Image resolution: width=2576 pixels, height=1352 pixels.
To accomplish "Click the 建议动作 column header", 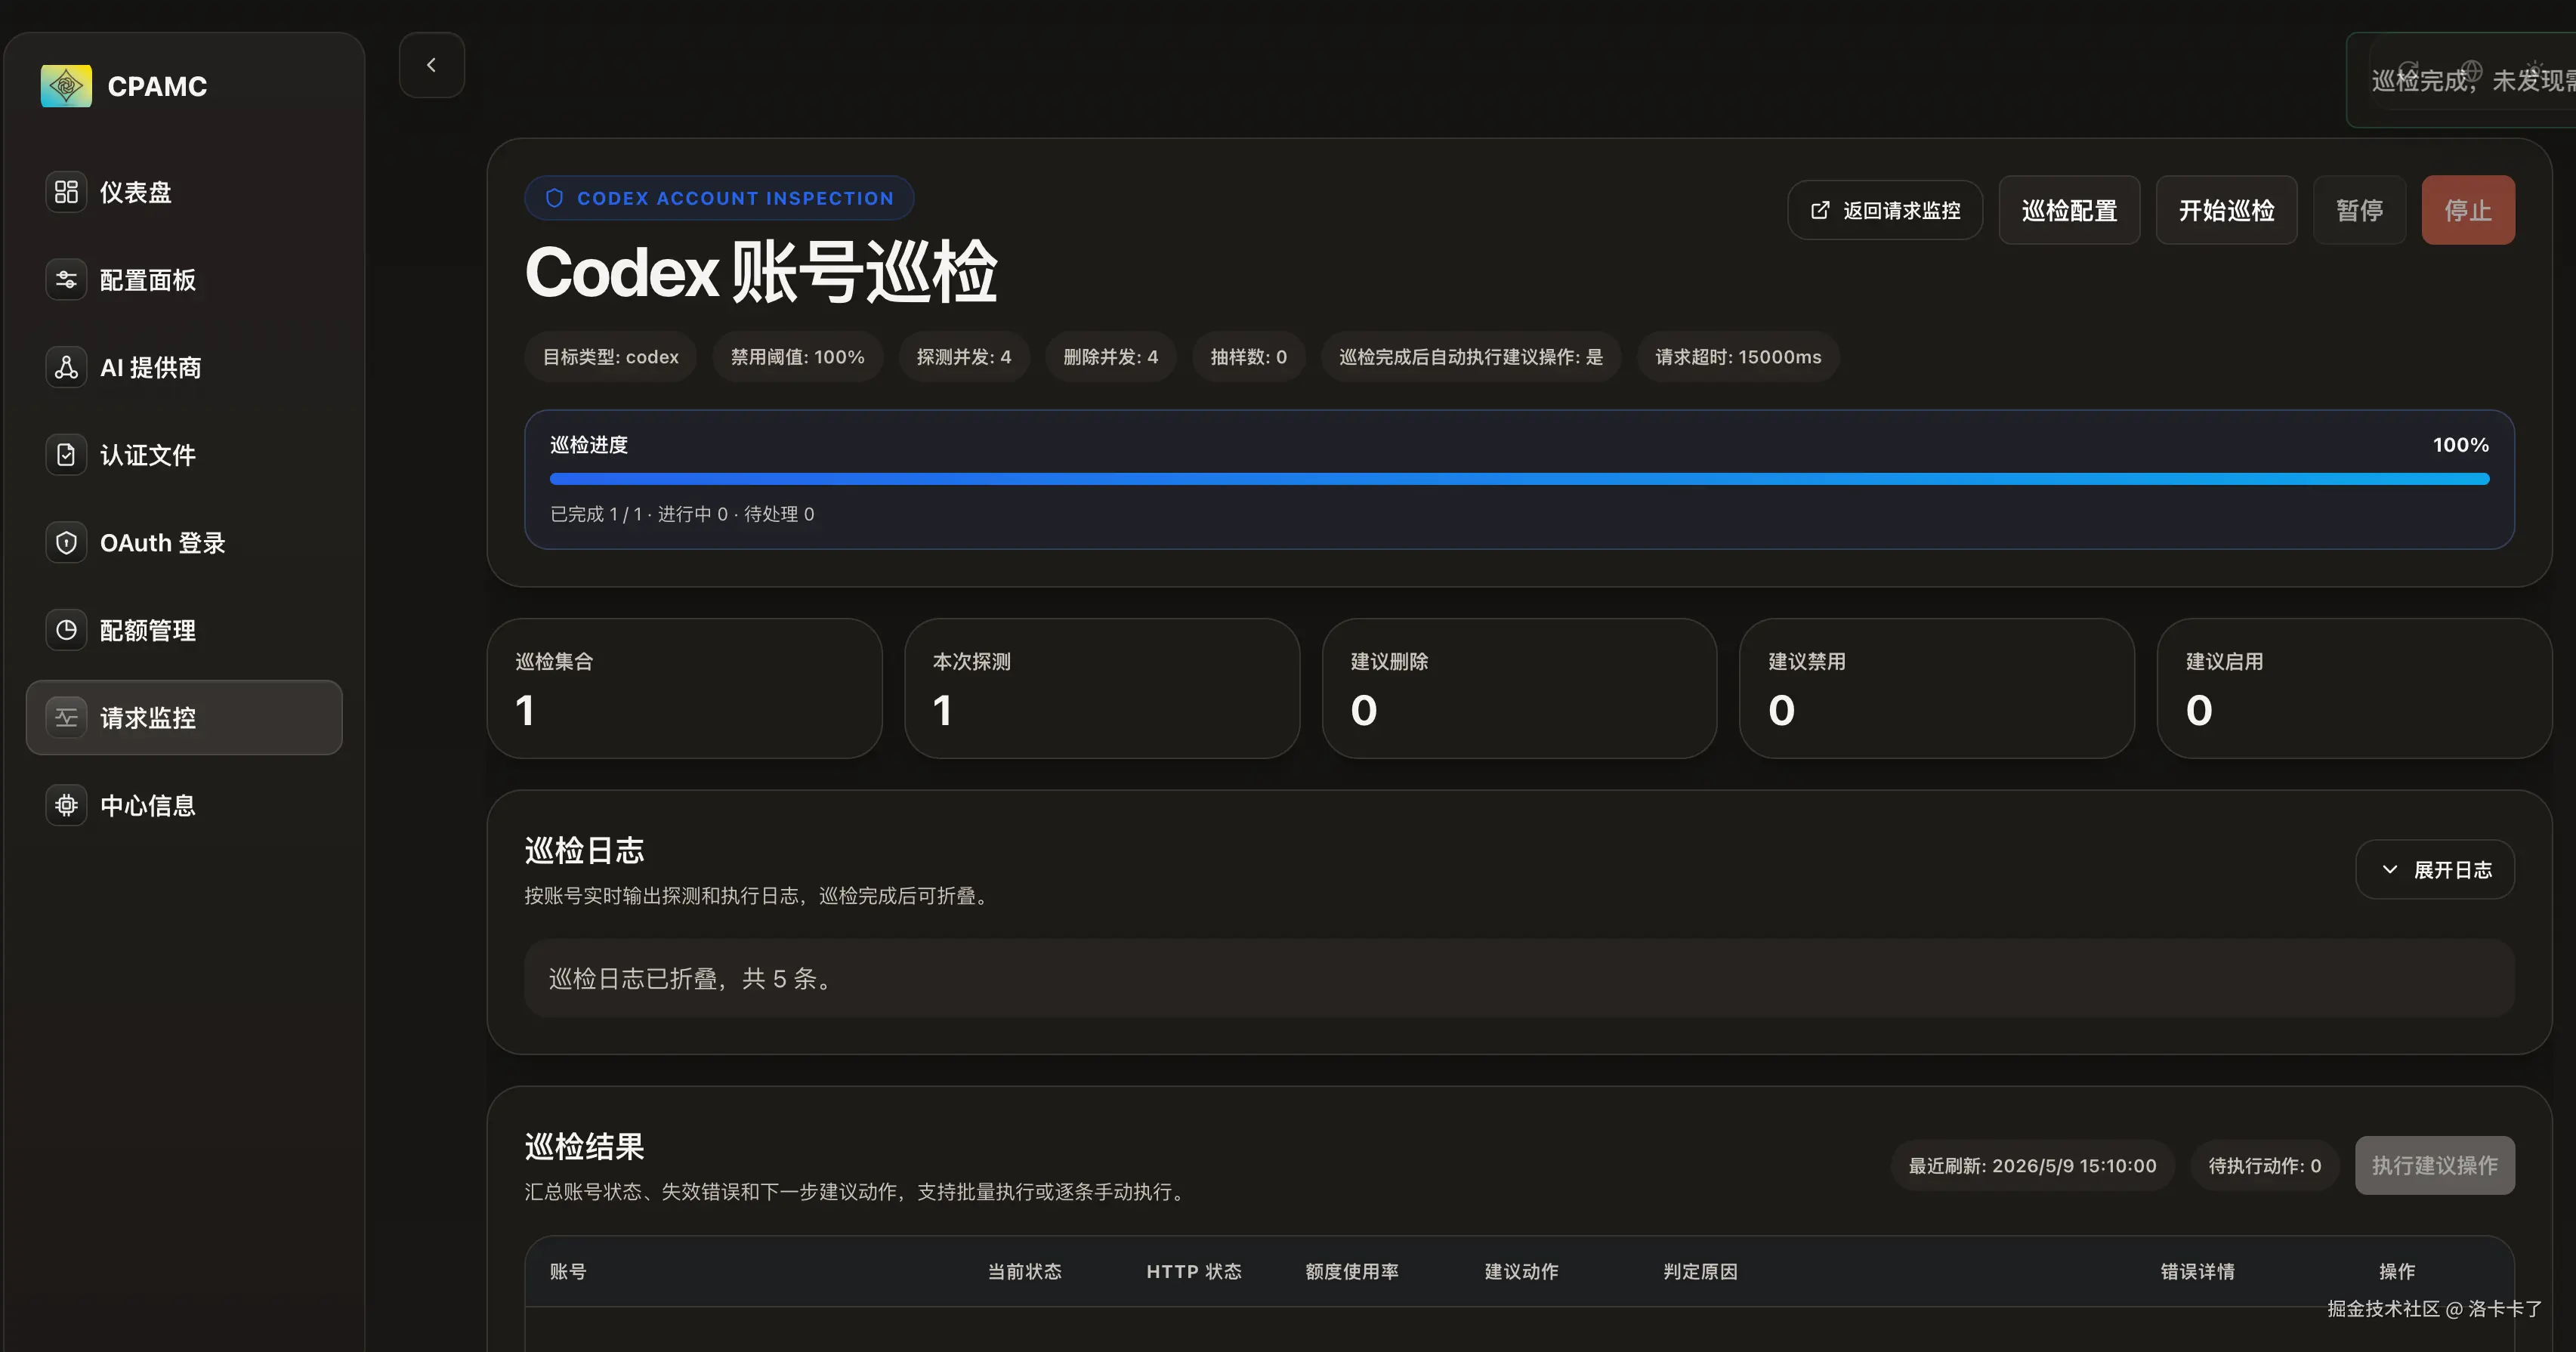I will pos(1521,1271).
